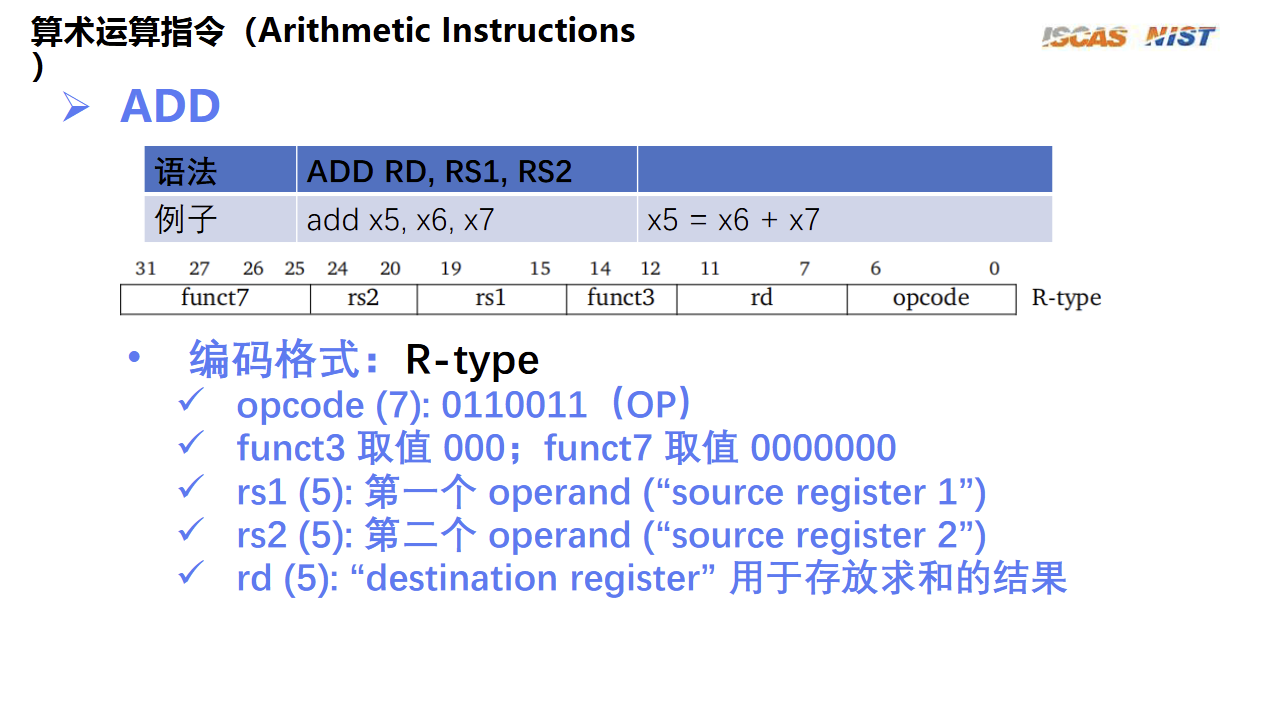Select the "编码格式：R-type" bullet line

(x=364, y=359)
